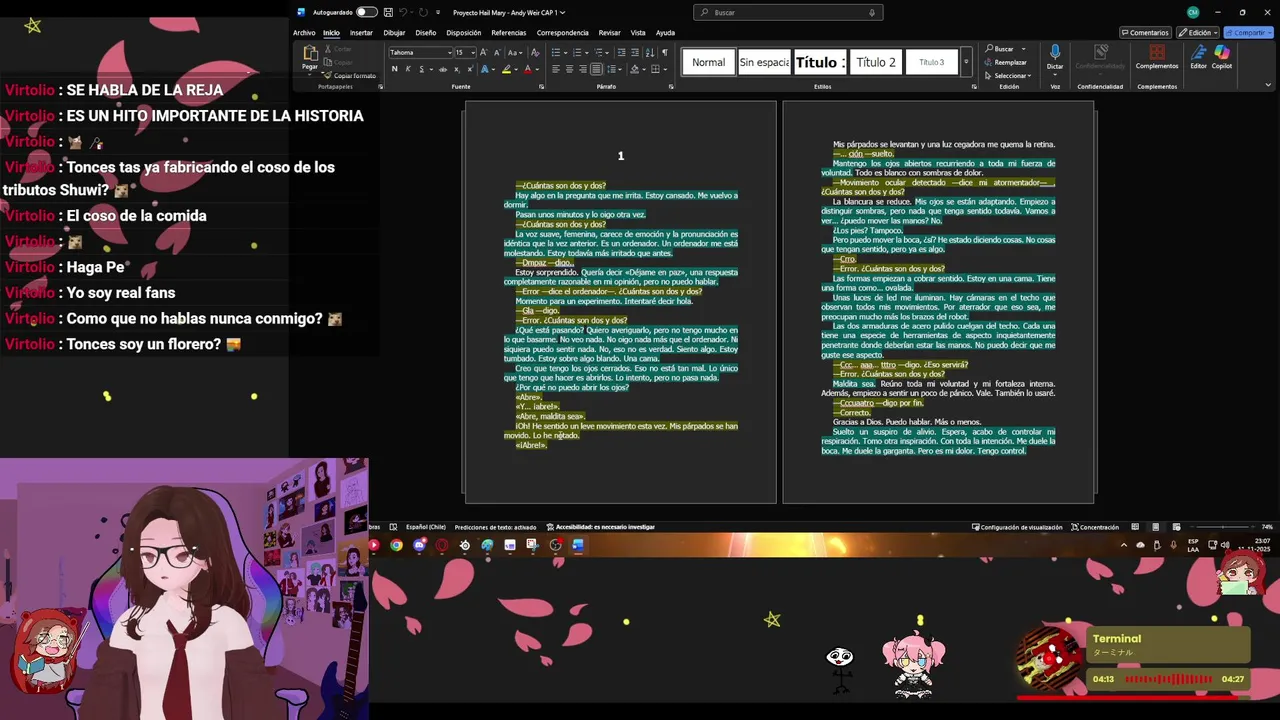This screenshot has height=720, width=1280.
Task: Click the Redo arrow icon
Action: (x=423, y=12)
